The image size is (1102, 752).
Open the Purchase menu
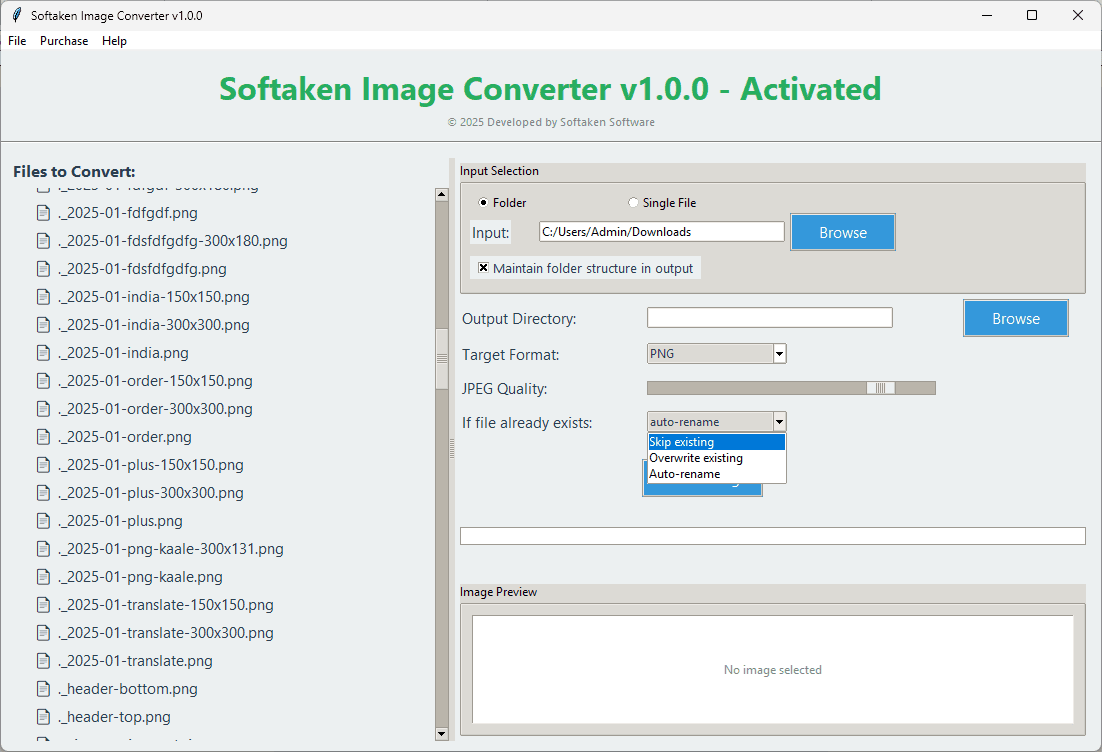(x=64, y=41)
